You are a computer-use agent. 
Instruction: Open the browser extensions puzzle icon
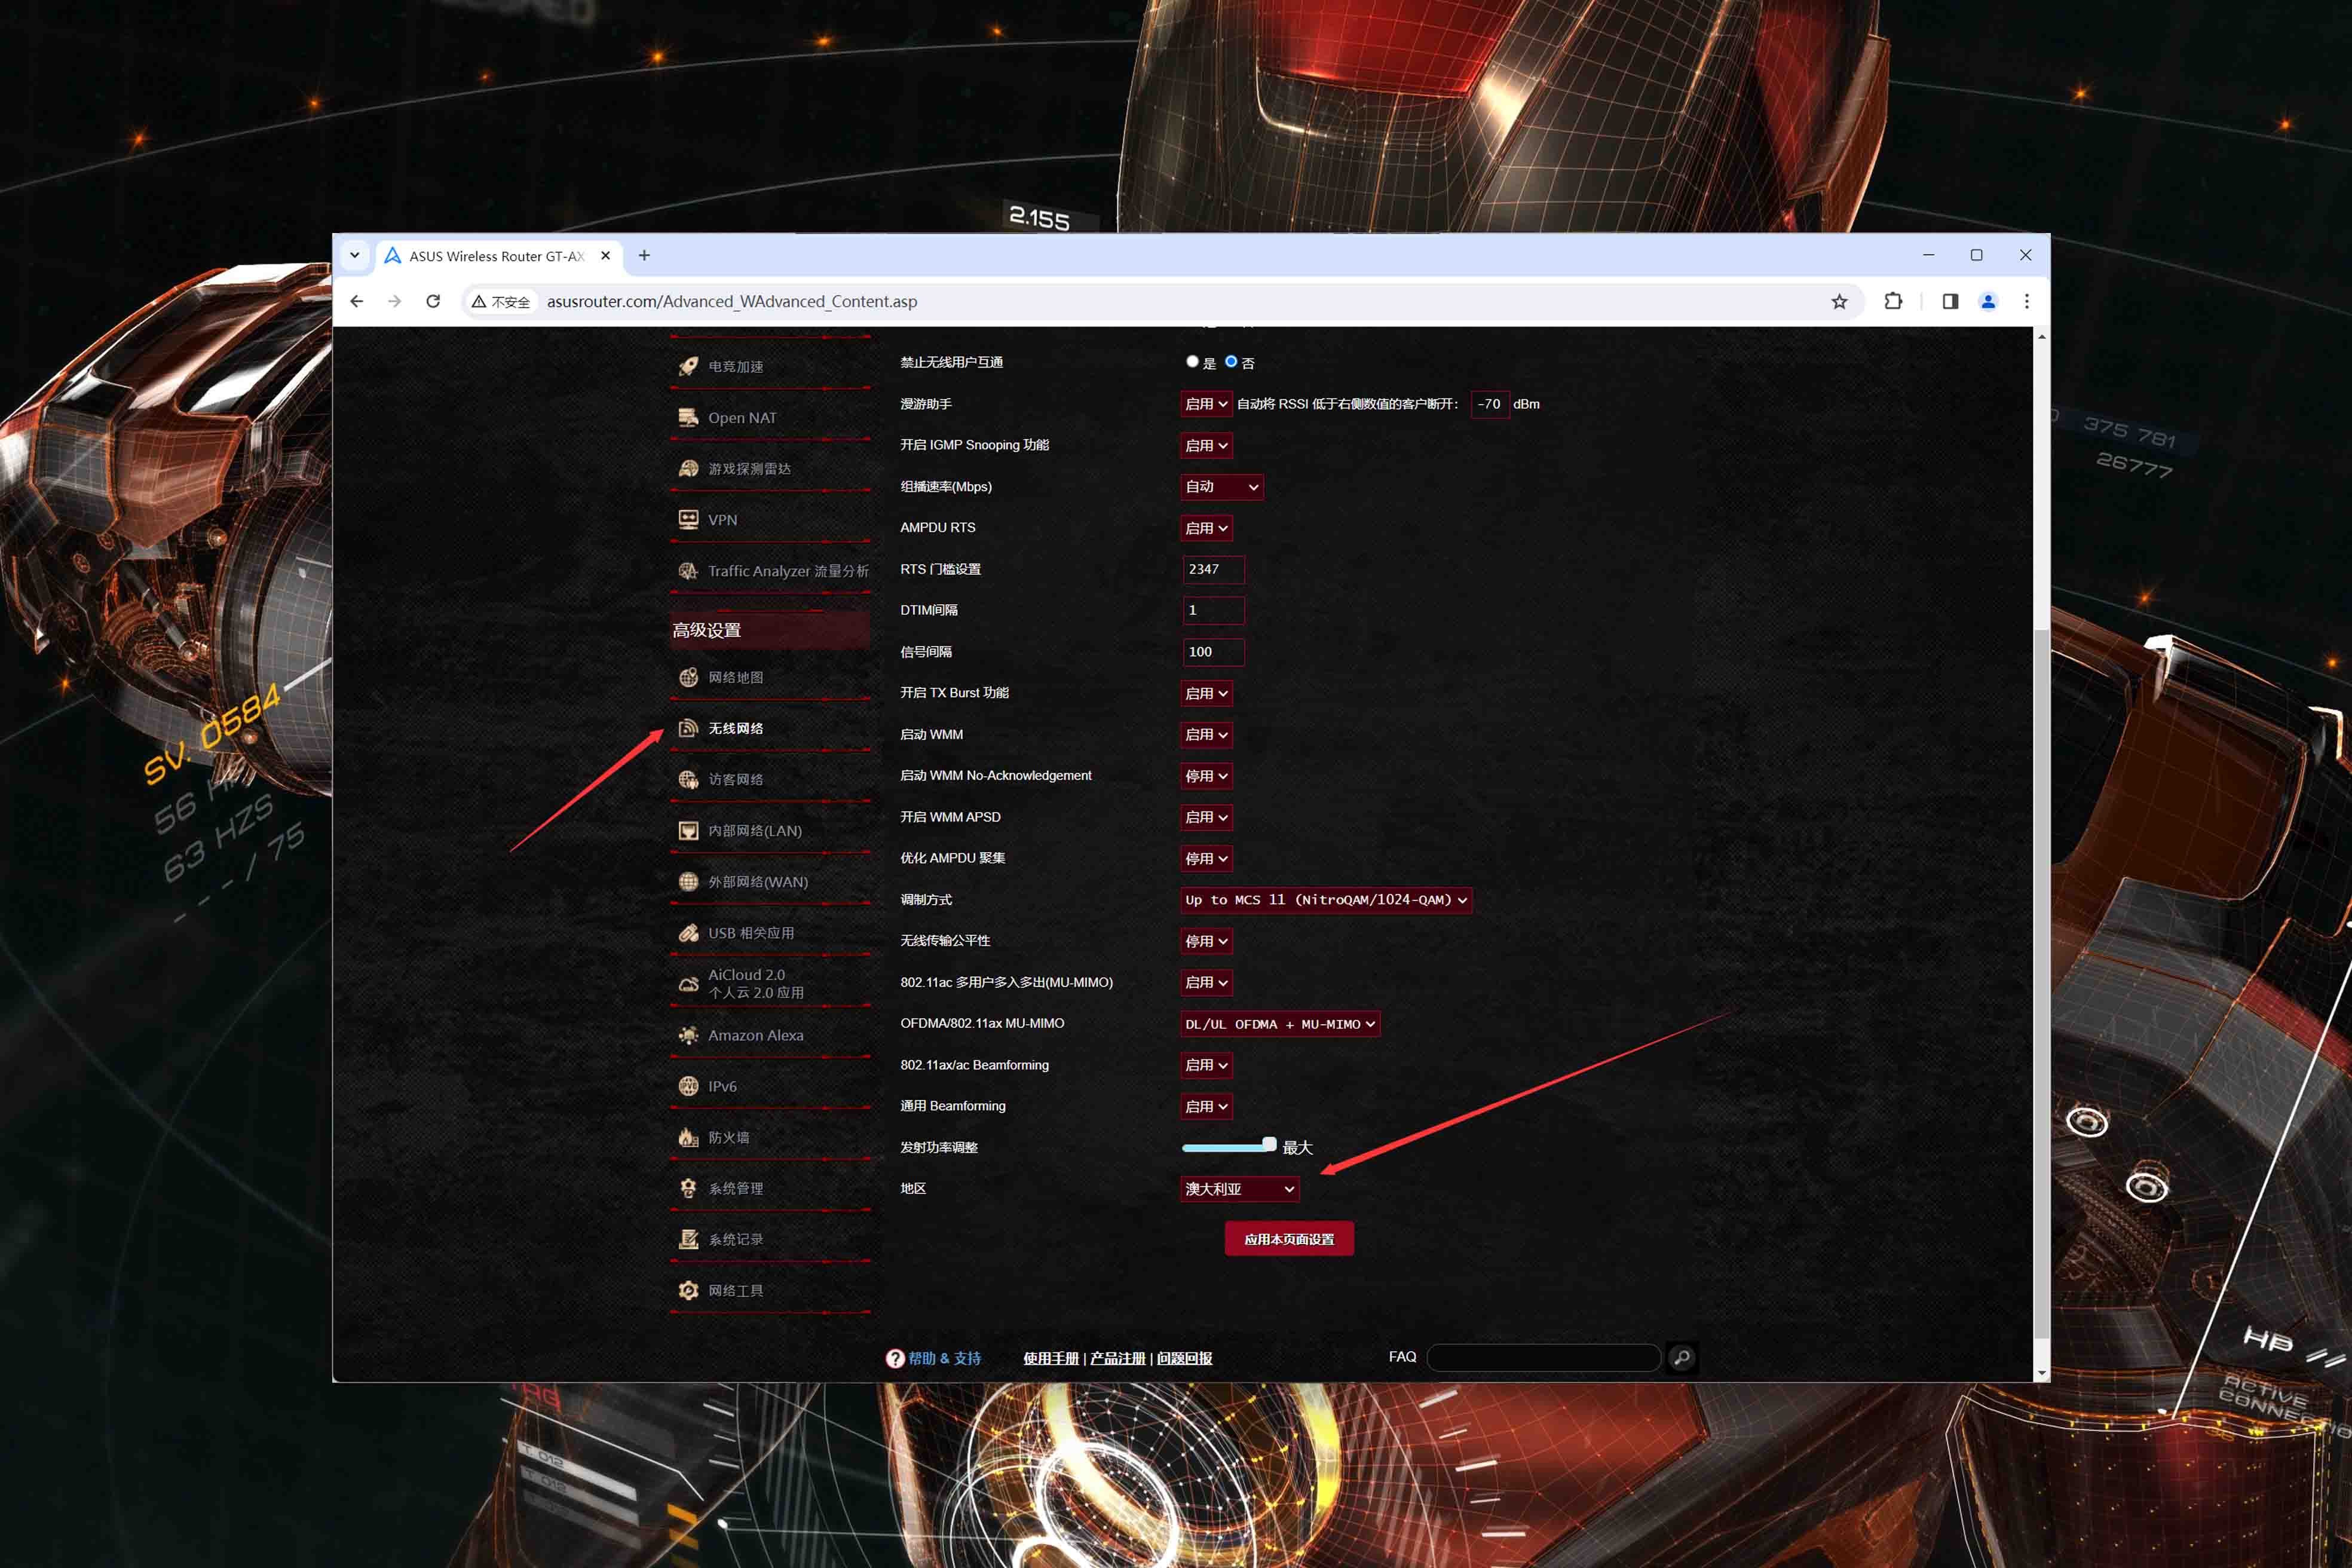tap(1893, 302)
